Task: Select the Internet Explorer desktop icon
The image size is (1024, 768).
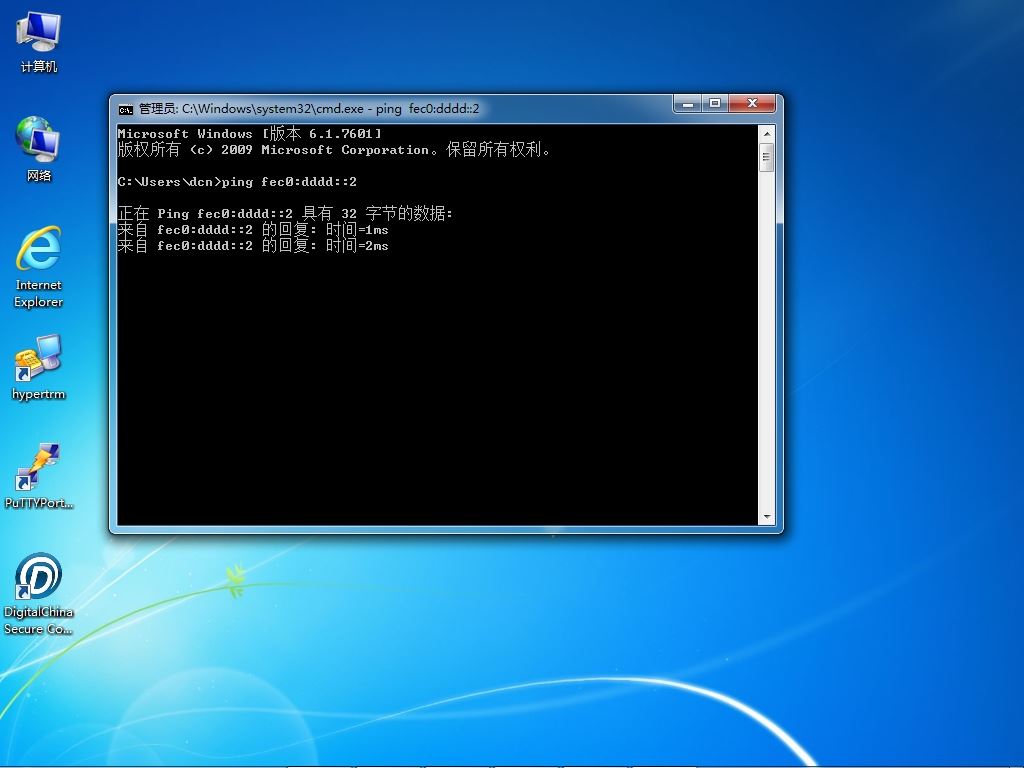Action: pos(39,266)
